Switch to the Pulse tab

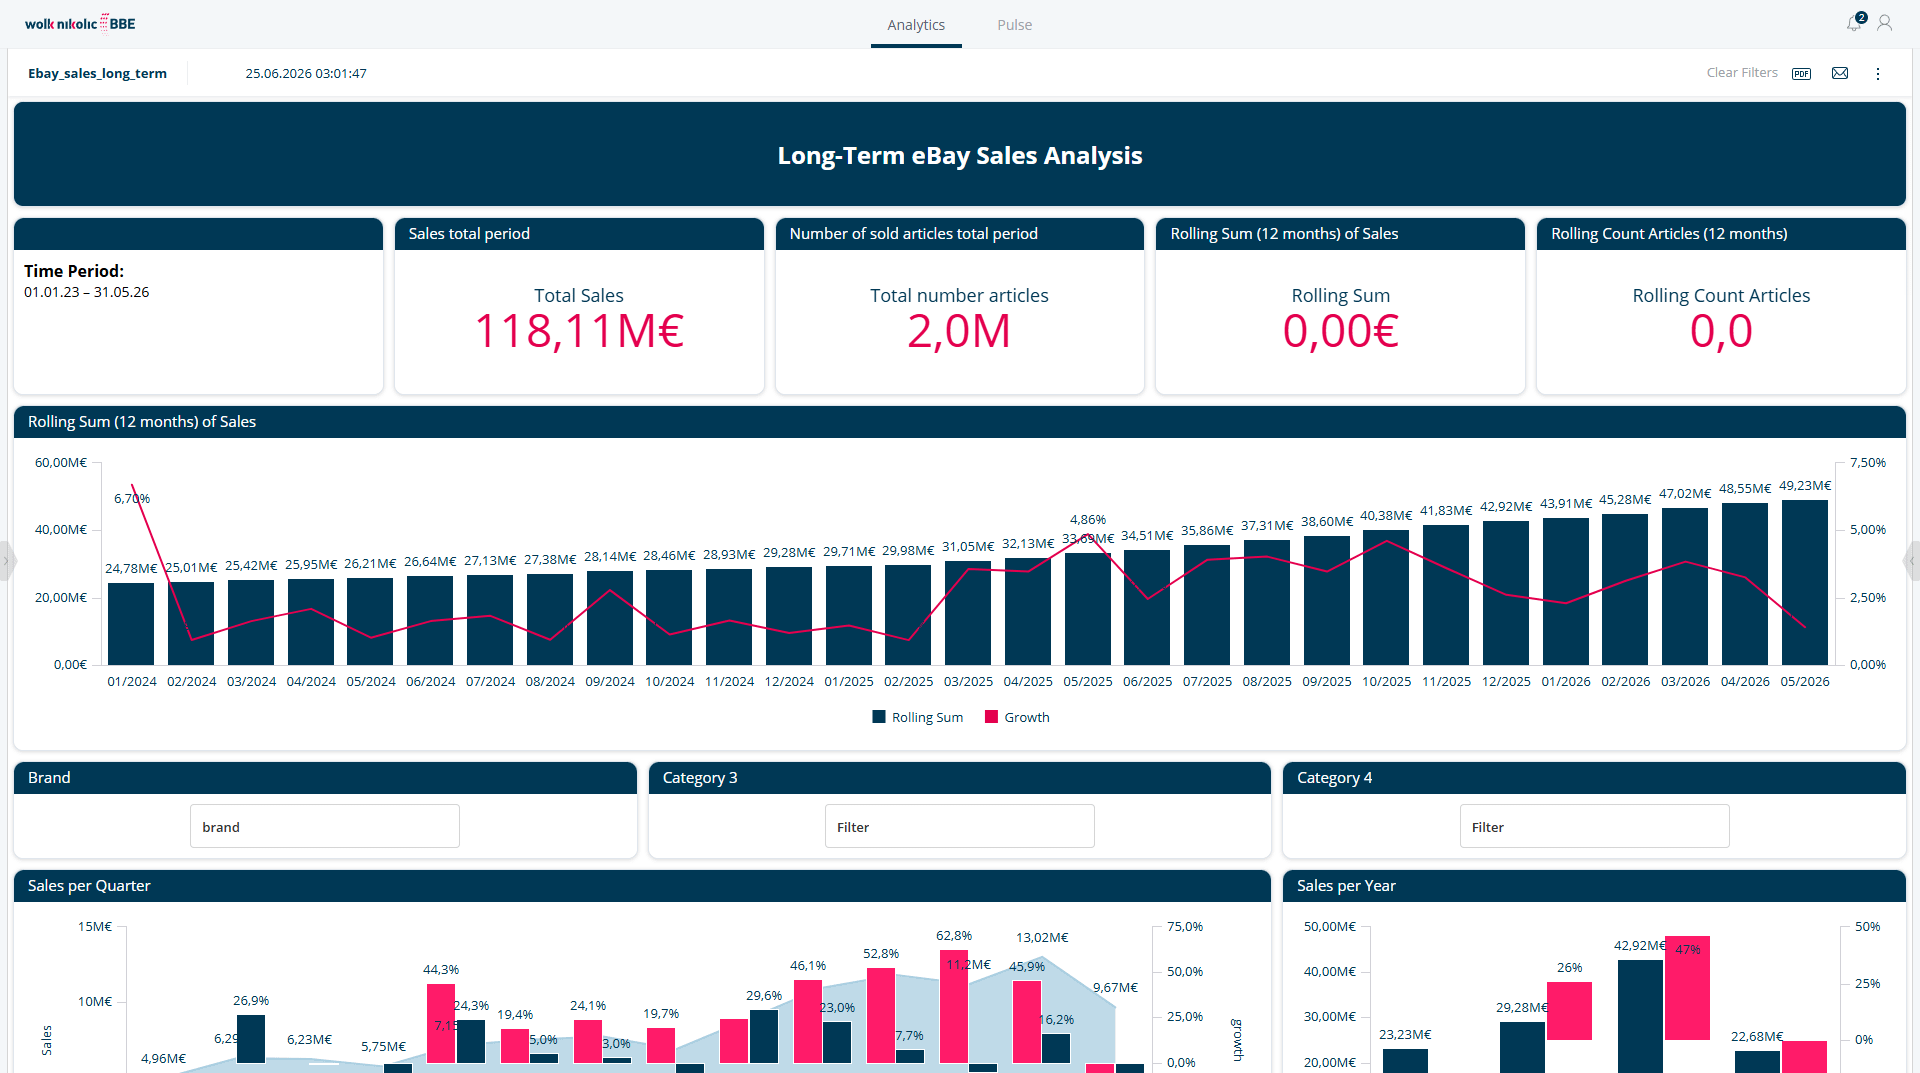tap(1014, 25)
